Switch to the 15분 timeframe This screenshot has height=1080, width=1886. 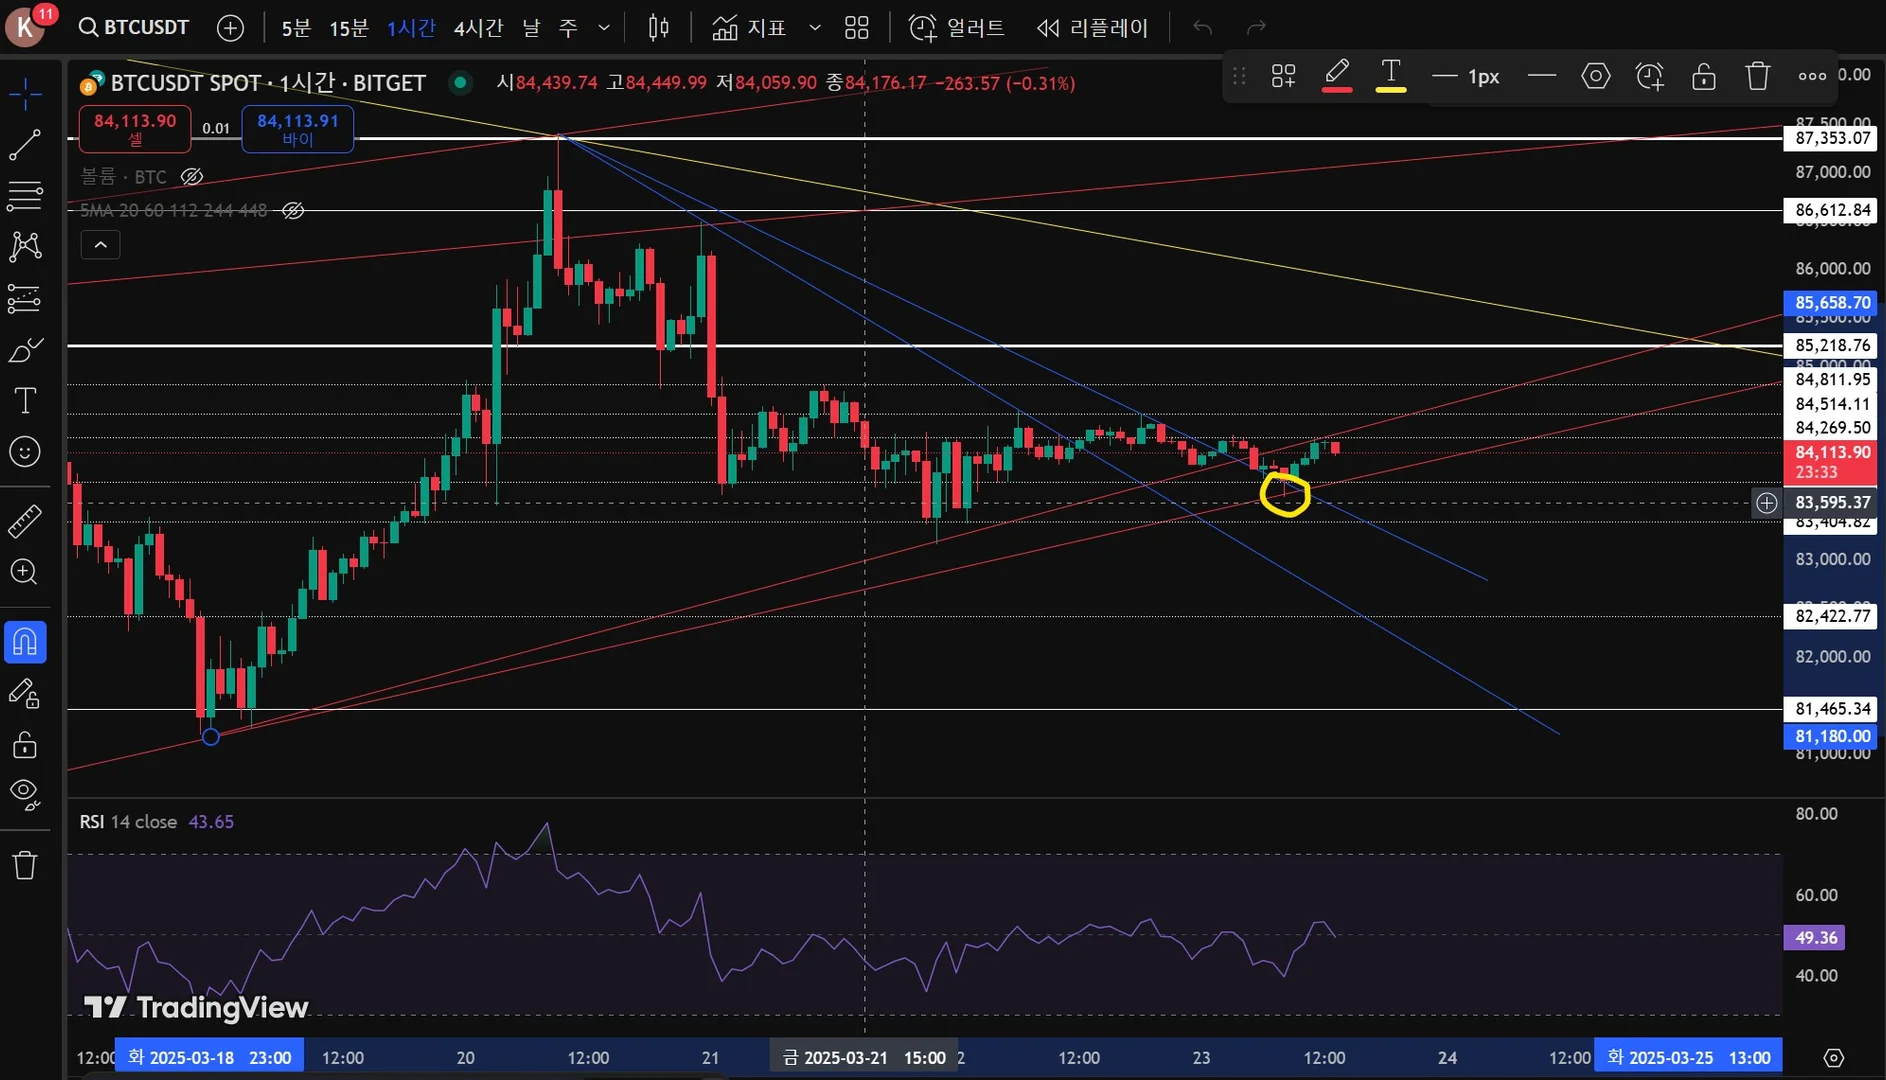(x=349, y=28)
